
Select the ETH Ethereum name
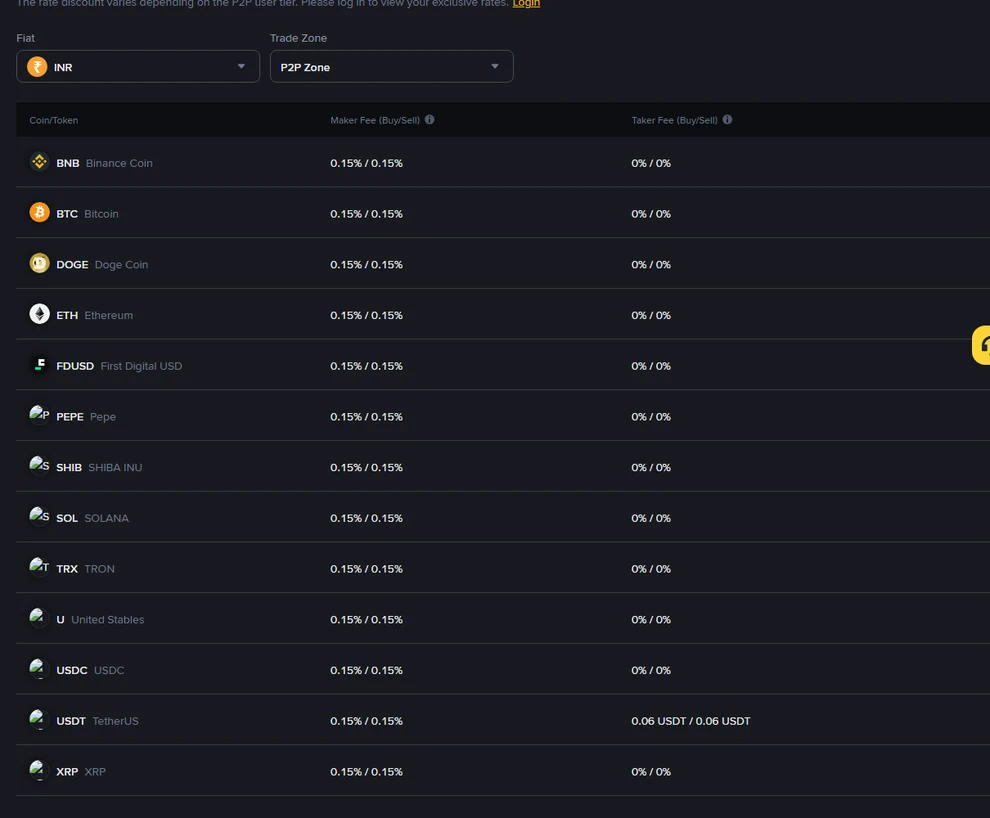point(95,315)
